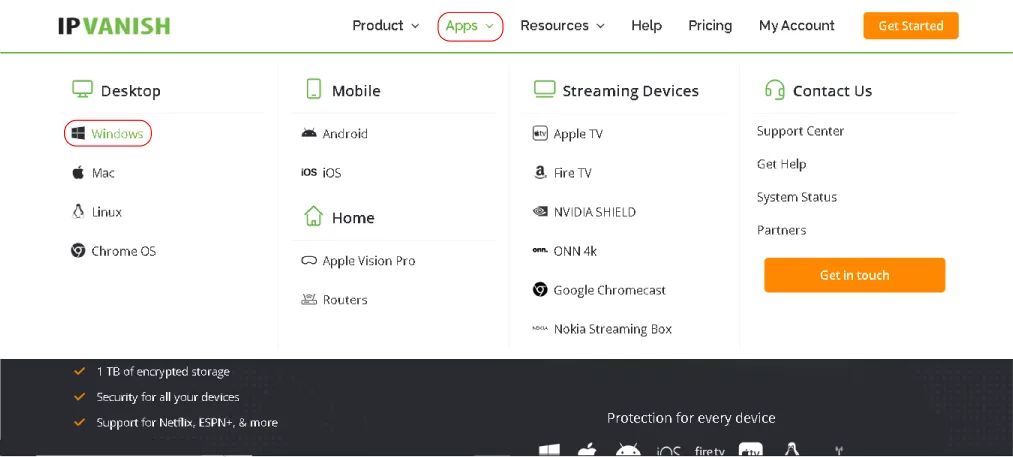The image size is (1013, 457).
Task: Click the IPVanish logo
Action: pos(114,26)
